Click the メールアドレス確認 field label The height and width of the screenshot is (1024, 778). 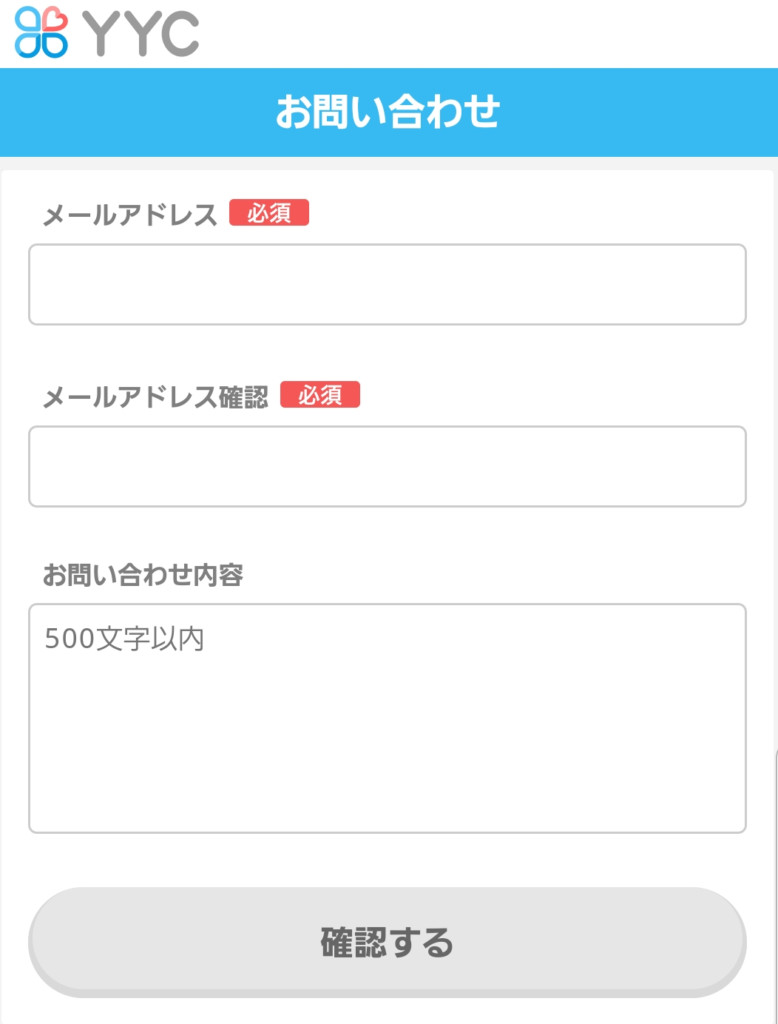155,396
